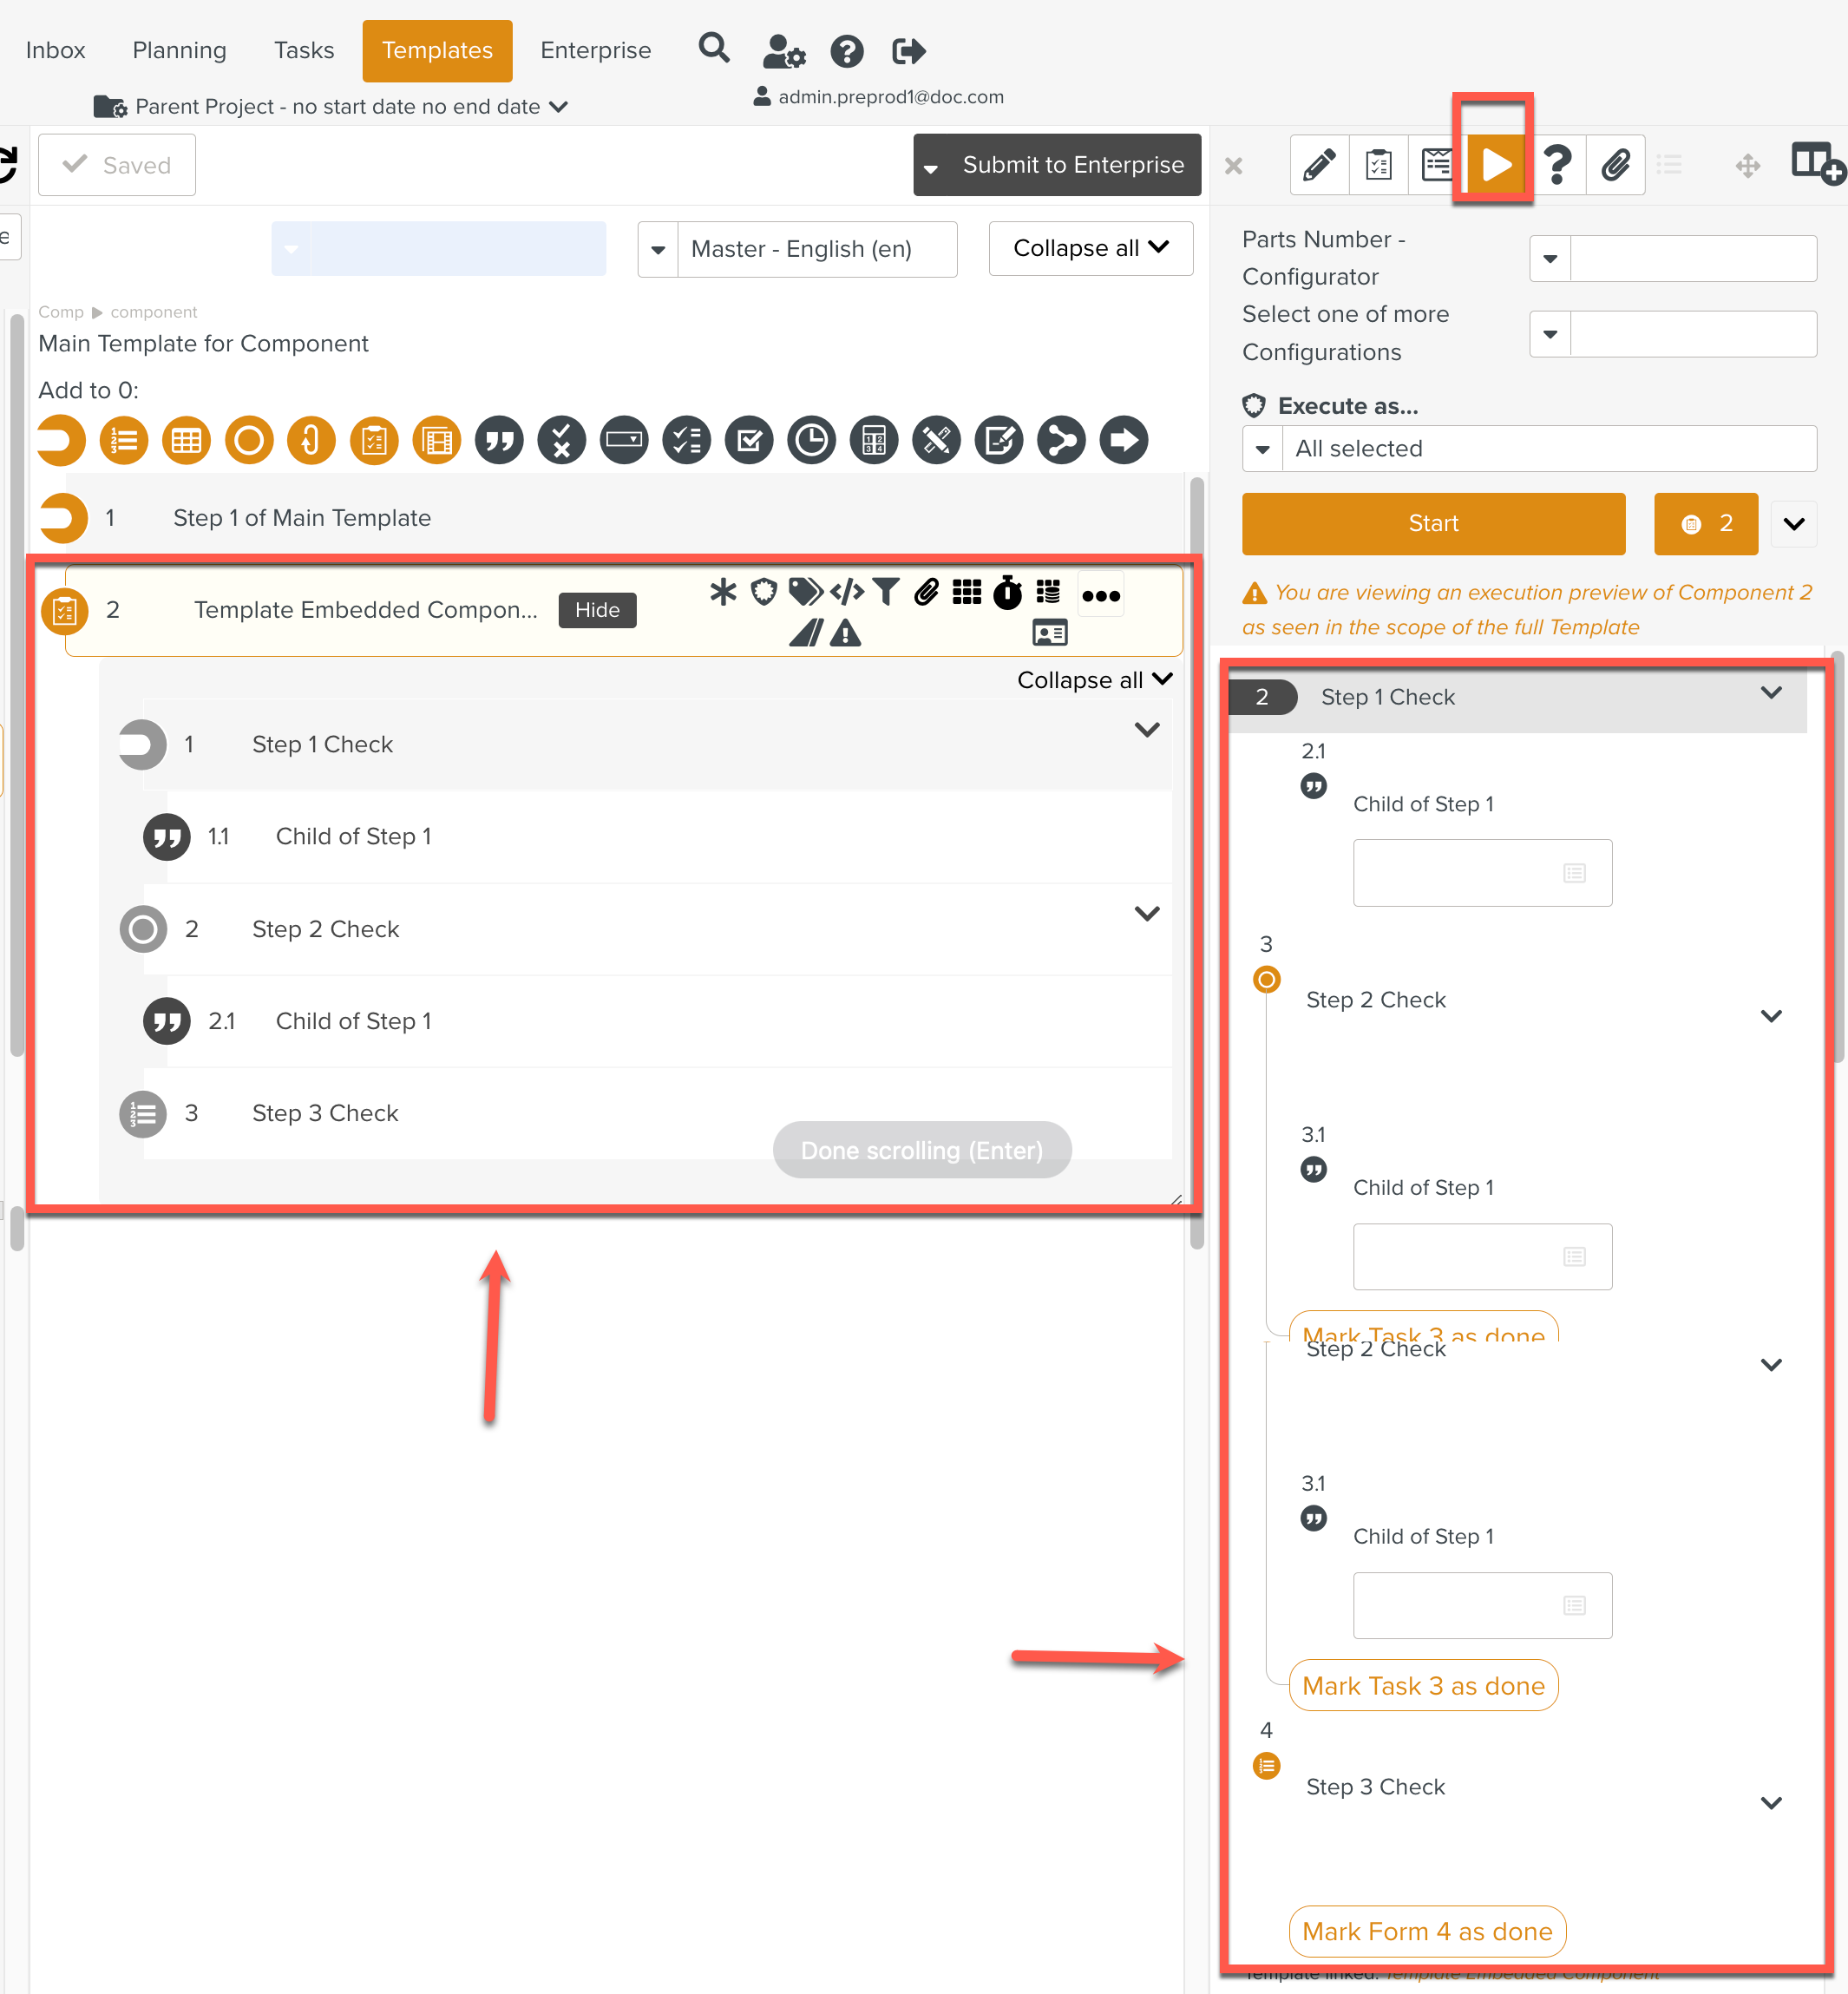Add a quote text field from palette

pyautogui.click(x=499, y=440)
